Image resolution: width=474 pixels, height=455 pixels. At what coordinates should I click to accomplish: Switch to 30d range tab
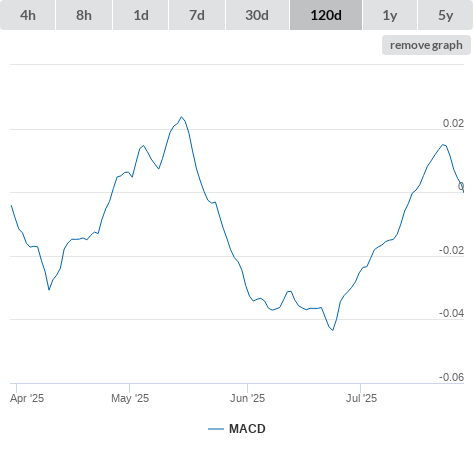(257, 15)
